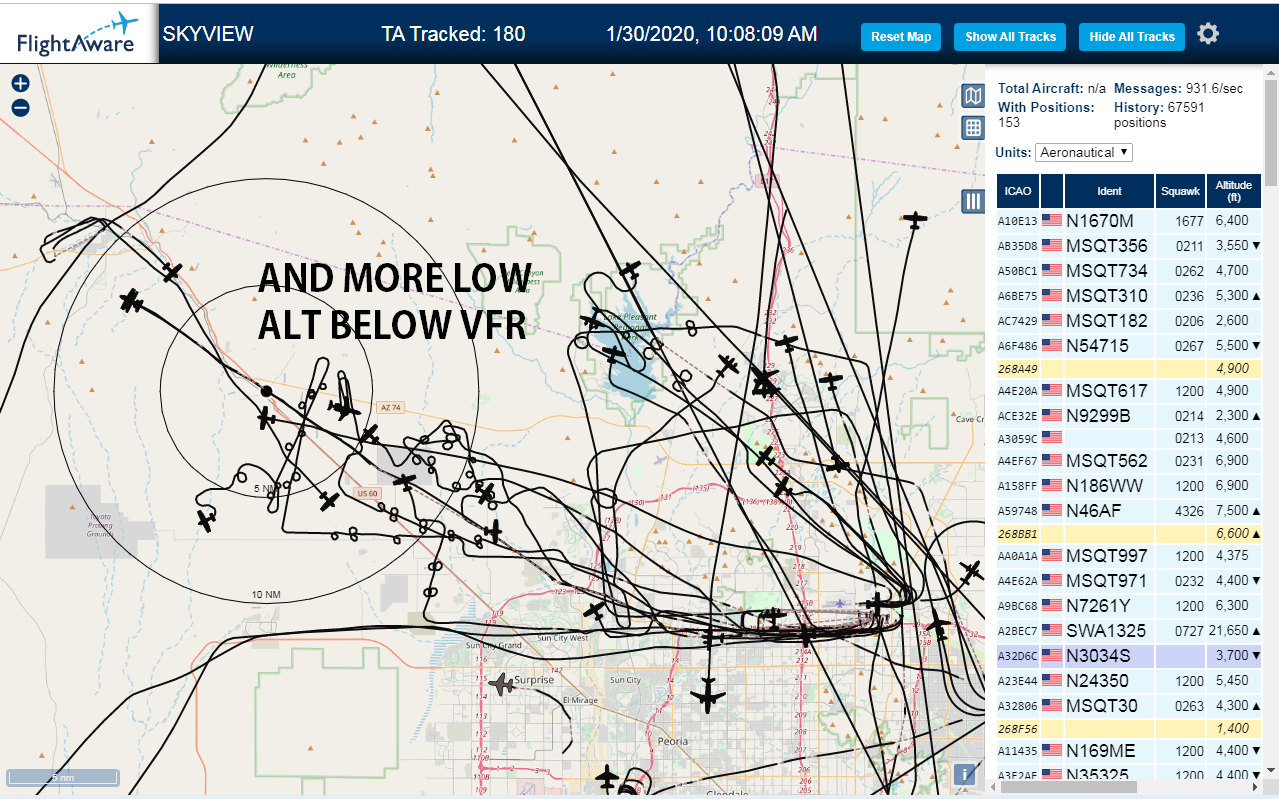Click Show All Tracks button

point(1010,37)
